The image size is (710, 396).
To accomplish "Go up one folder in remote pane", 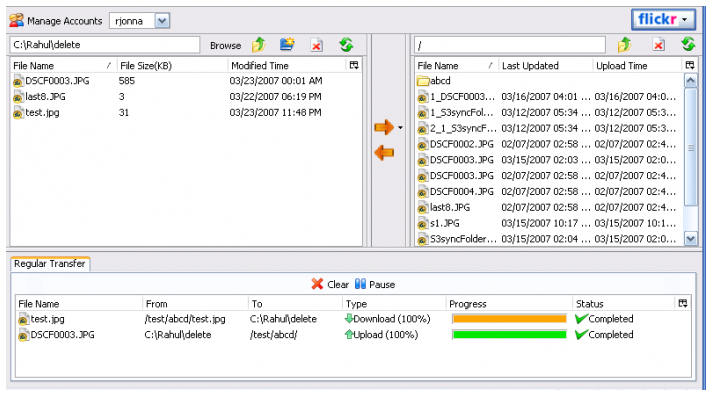I will tap(624, 45).
